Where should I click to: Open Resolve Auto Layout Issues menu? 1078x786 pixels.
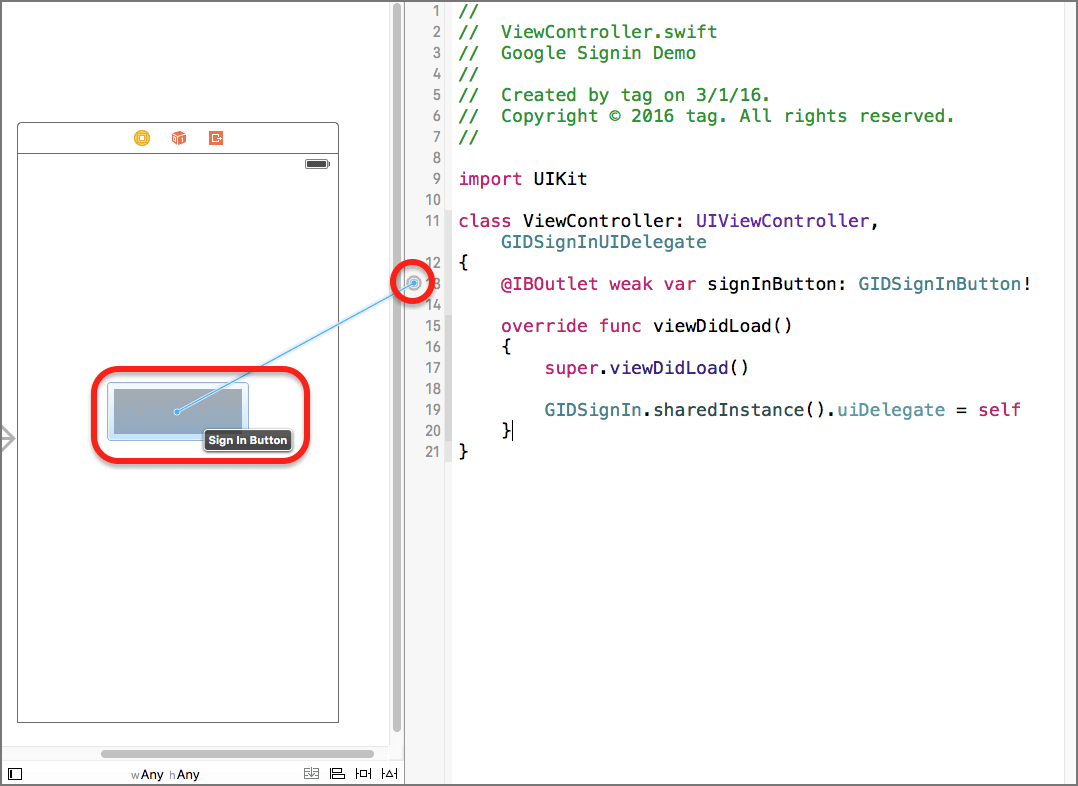390,774
